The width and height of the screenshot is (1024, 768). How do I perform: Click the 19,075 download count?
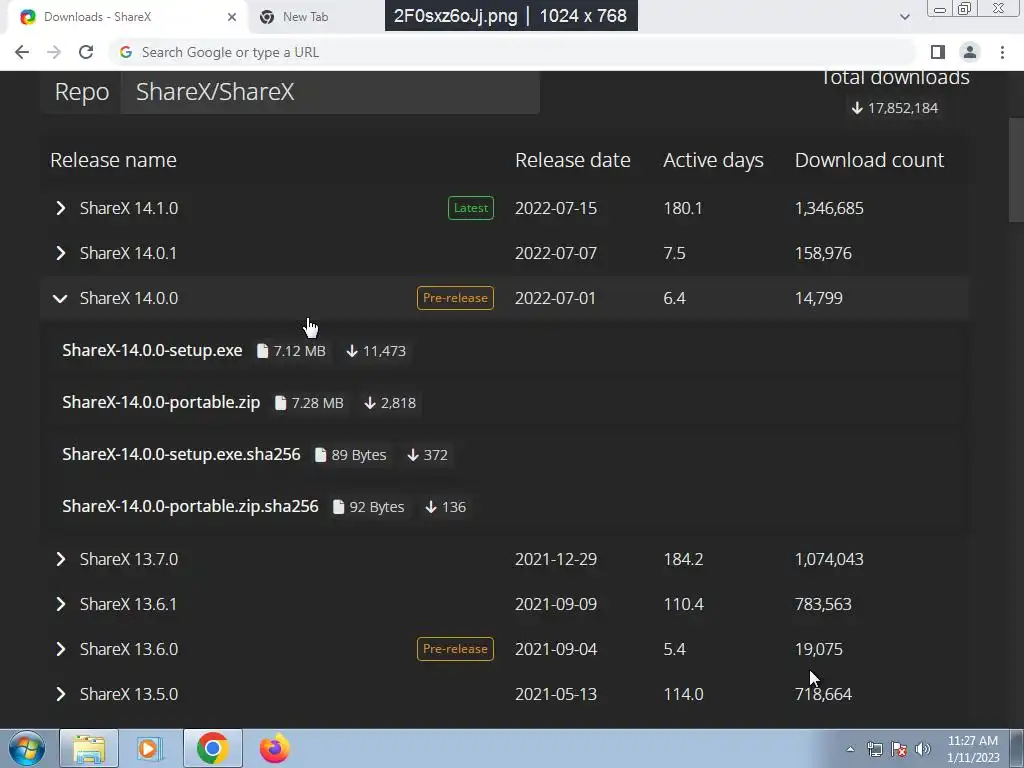point(819,649)
